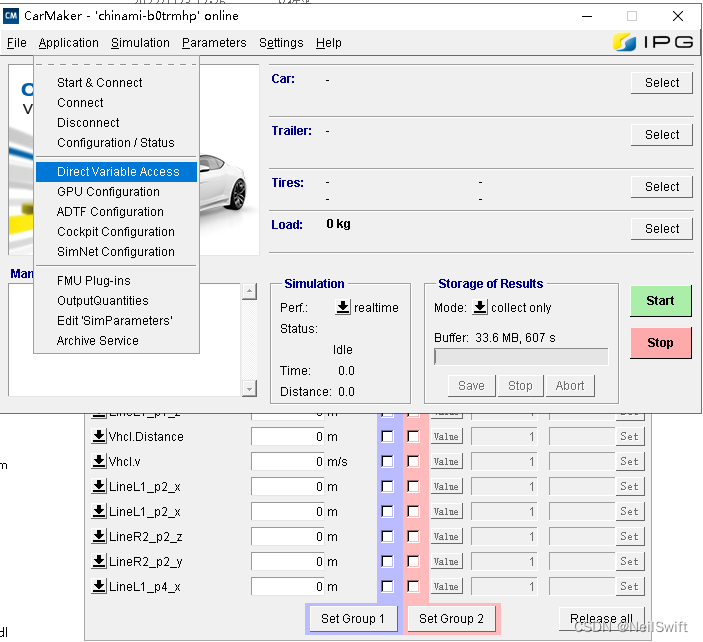Image resolution: width=703 pixels, height=642 pixels.
Task: Click Release all button
Action: [602, 619]
